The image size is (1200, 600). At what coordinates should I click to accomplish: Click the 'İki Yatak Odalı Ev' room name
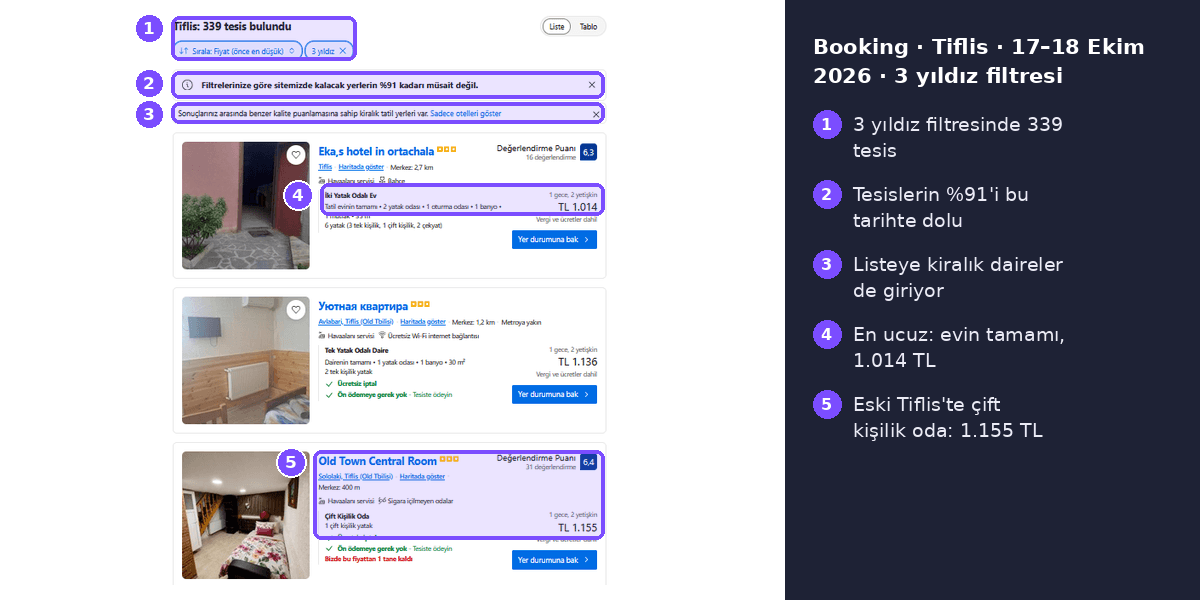pyautogui.click(x=351, y=195)
